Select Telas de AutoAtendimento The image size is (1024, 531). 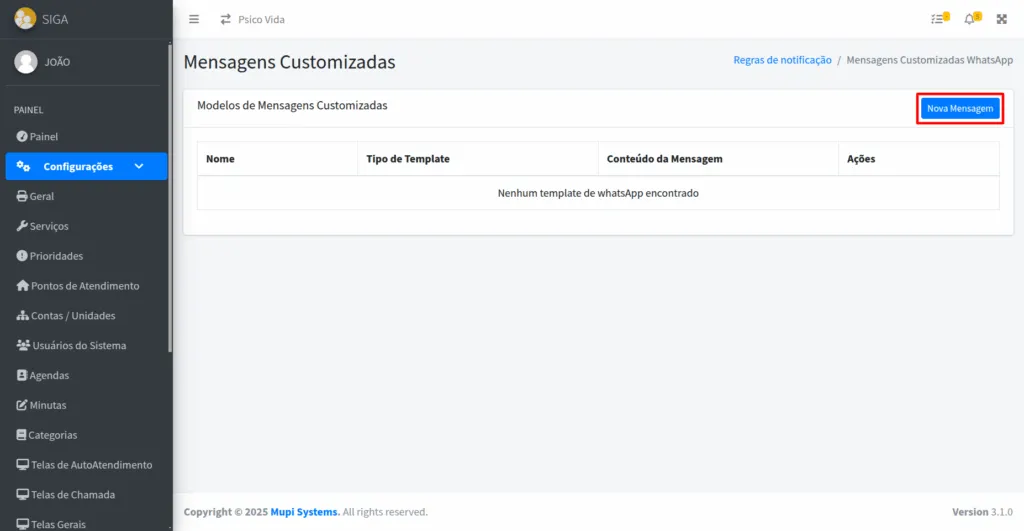(90, 465)
